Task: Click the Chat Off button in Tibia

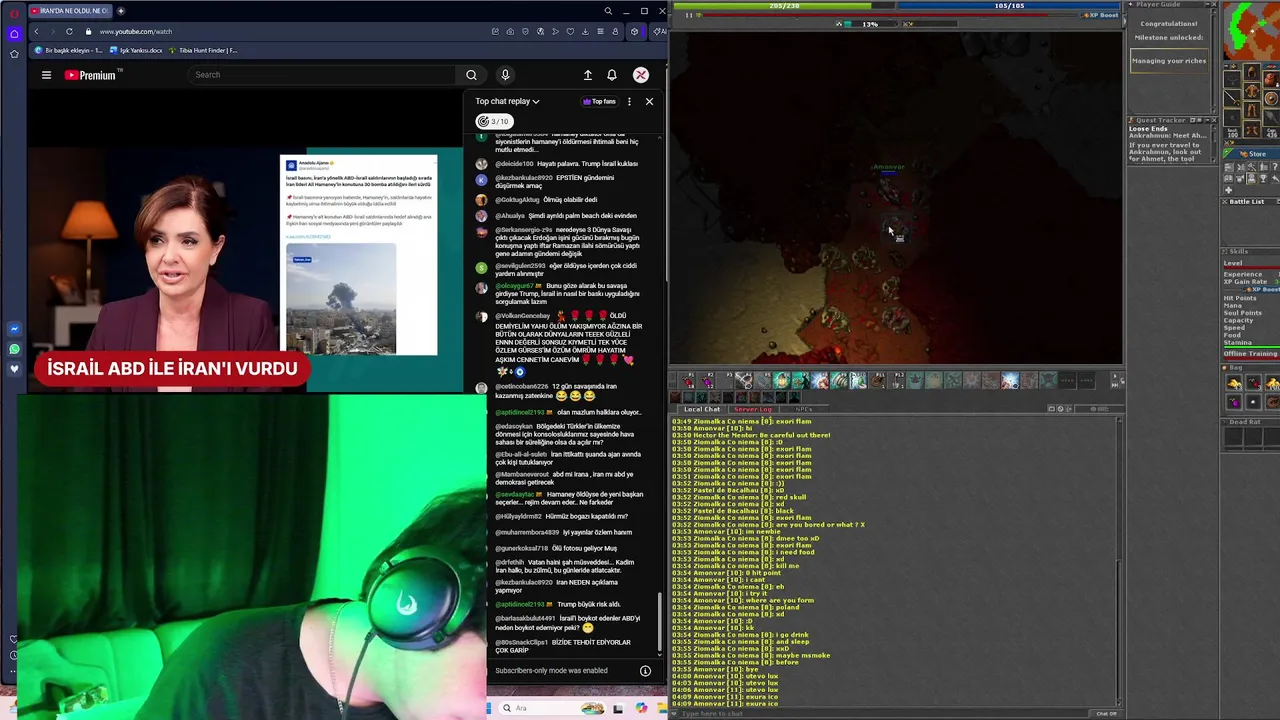Action: (x=1106, y=713)
